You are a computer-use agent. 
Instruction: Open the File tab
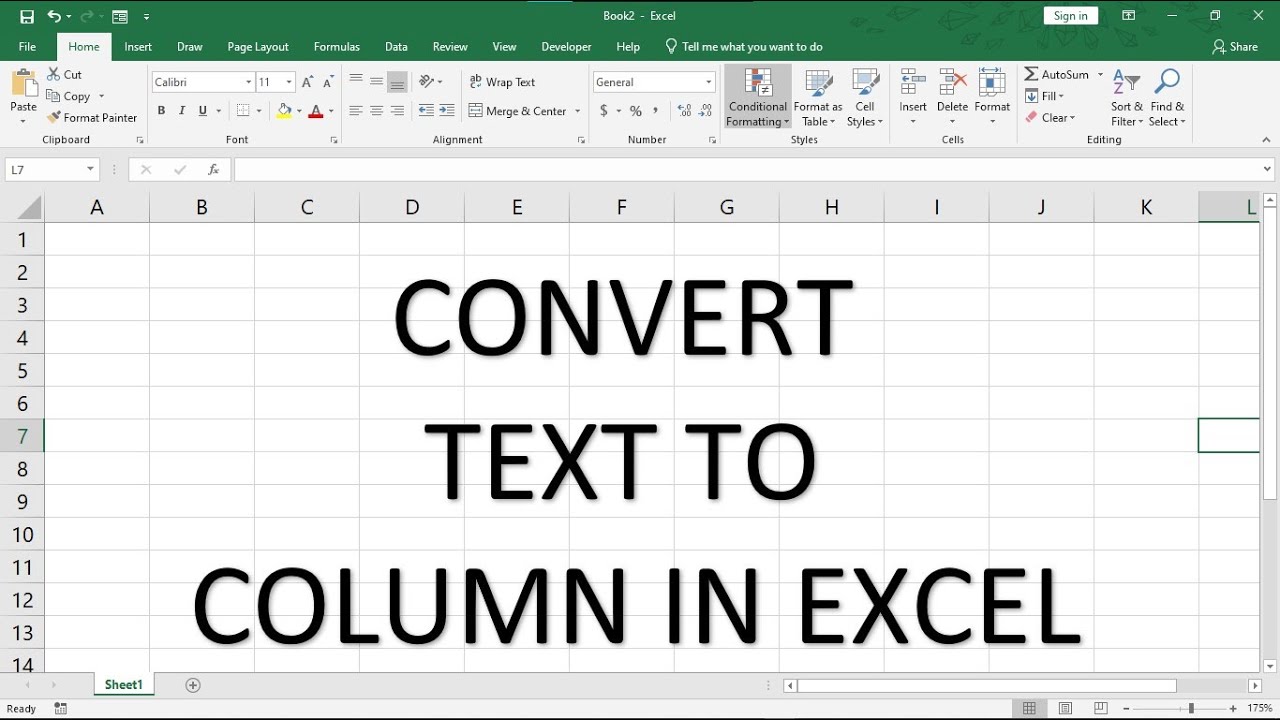27,47
